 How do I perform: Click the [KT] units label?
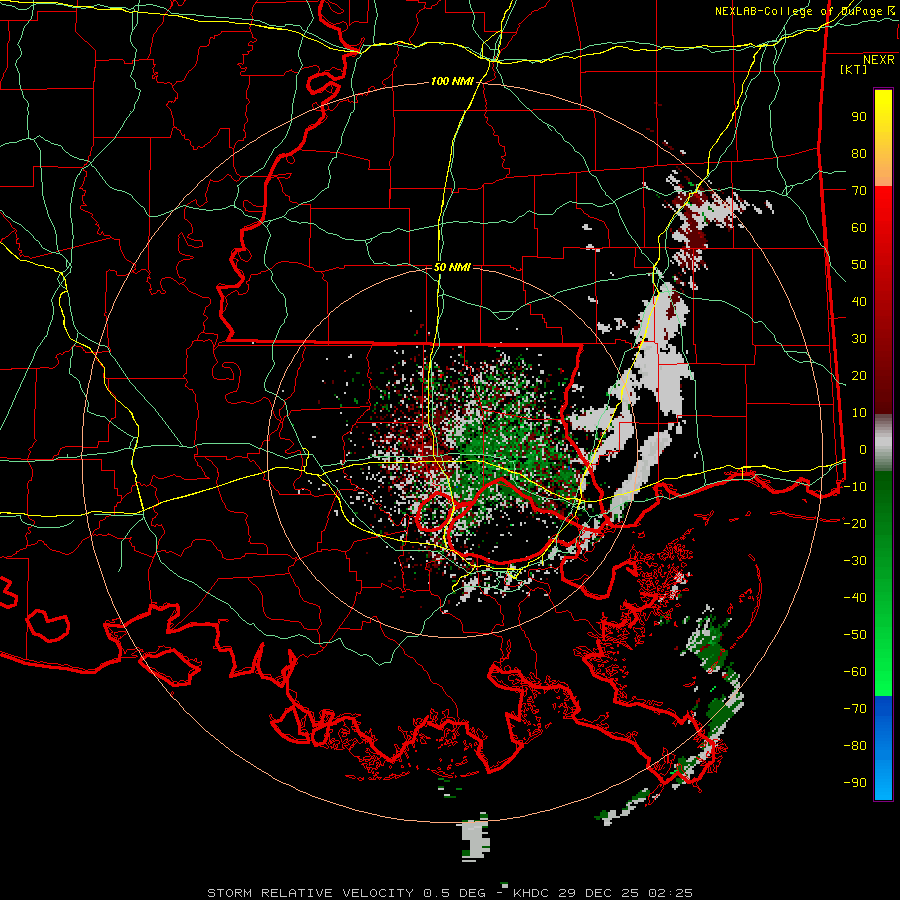pos(854,69)
